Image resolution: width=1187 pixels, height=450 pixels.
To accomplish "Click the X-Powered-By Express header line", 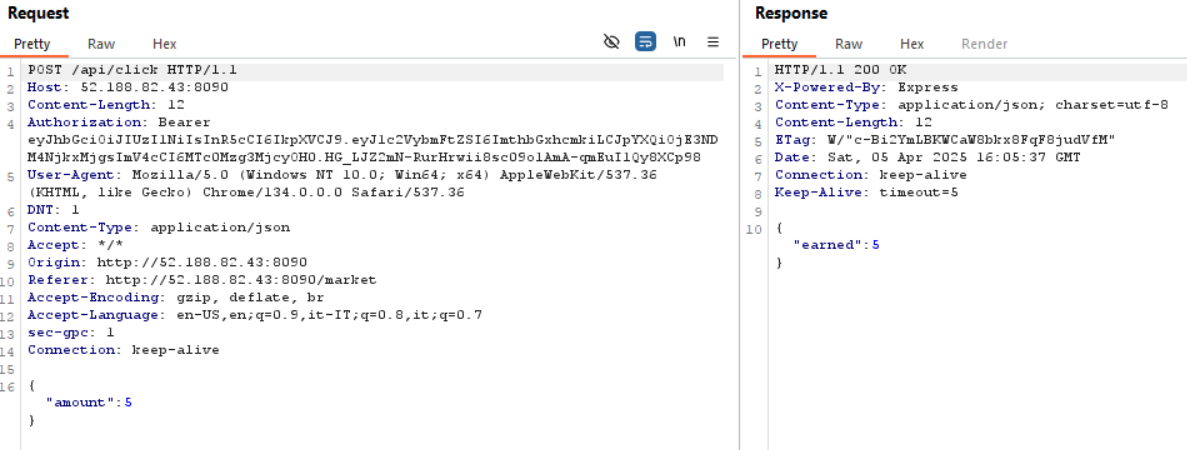I will (x=866, y=87).
